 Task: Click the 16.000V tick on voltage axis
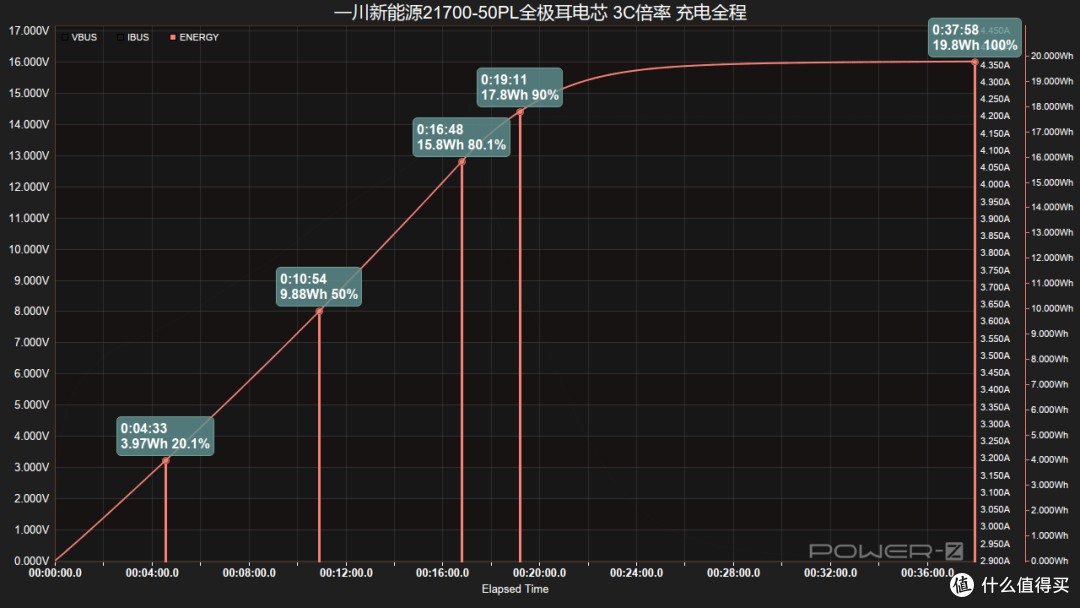[x=29, y=62]
